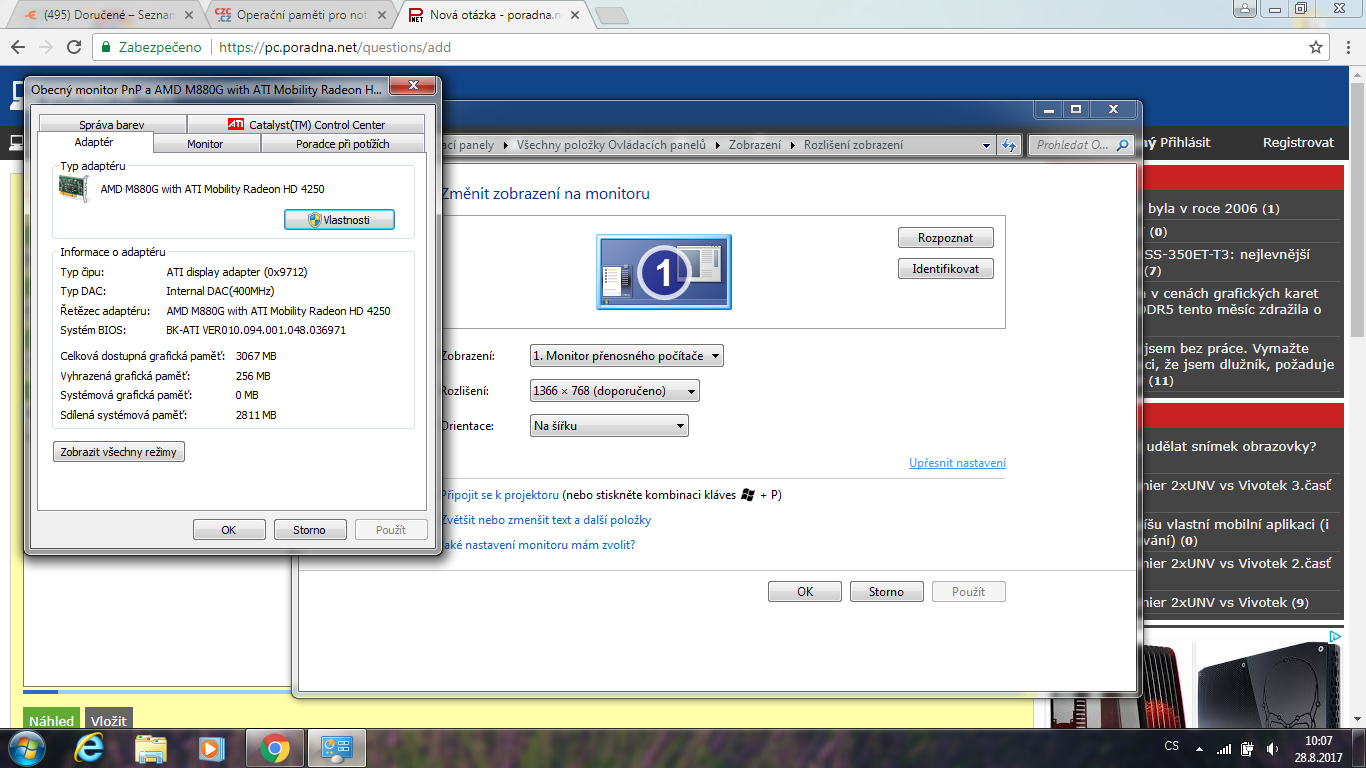Open the Rozlišení resolution dropdown

615,391
